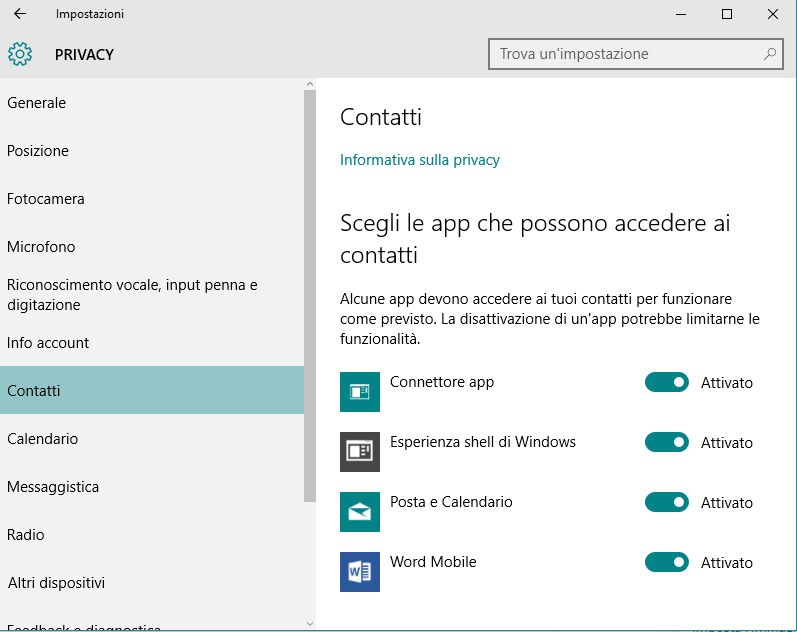The width and height of the screenshot is (797, 632).
Task: Click the Word Mobile icon
Action: point(360,572)
